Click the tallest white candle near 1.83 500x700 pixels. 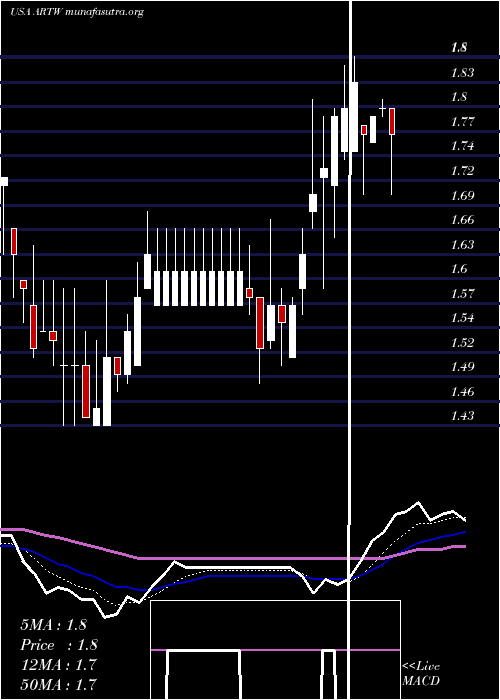(x=354, y=117)
